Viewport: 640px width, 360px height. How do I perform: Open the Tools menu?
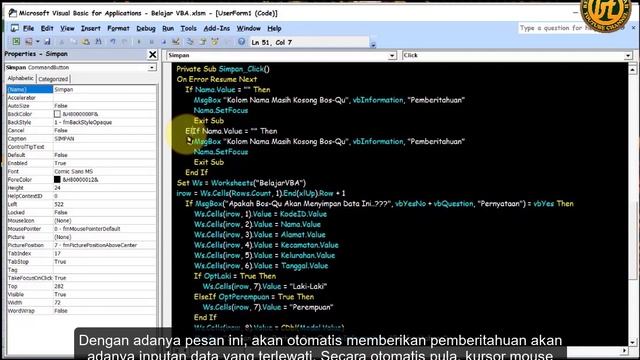[x=188, y=28]
